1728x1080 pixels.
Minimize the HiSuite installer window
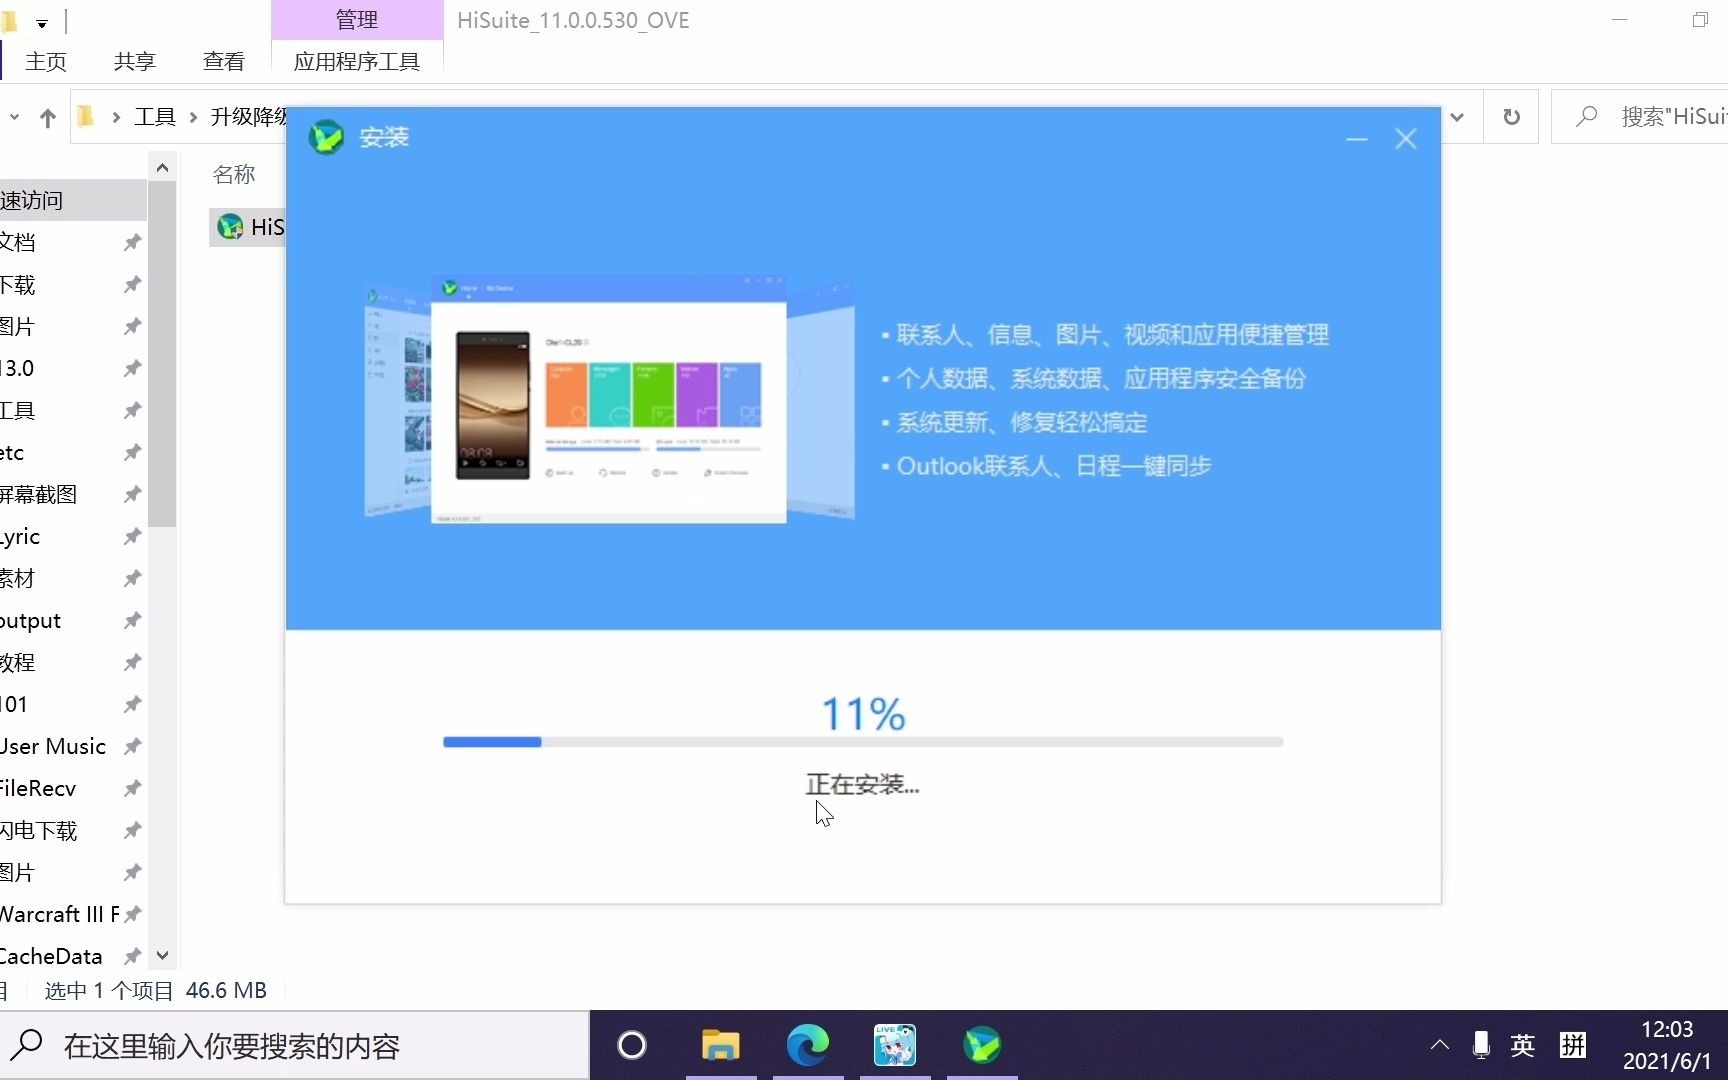(x=1356, y=139)
